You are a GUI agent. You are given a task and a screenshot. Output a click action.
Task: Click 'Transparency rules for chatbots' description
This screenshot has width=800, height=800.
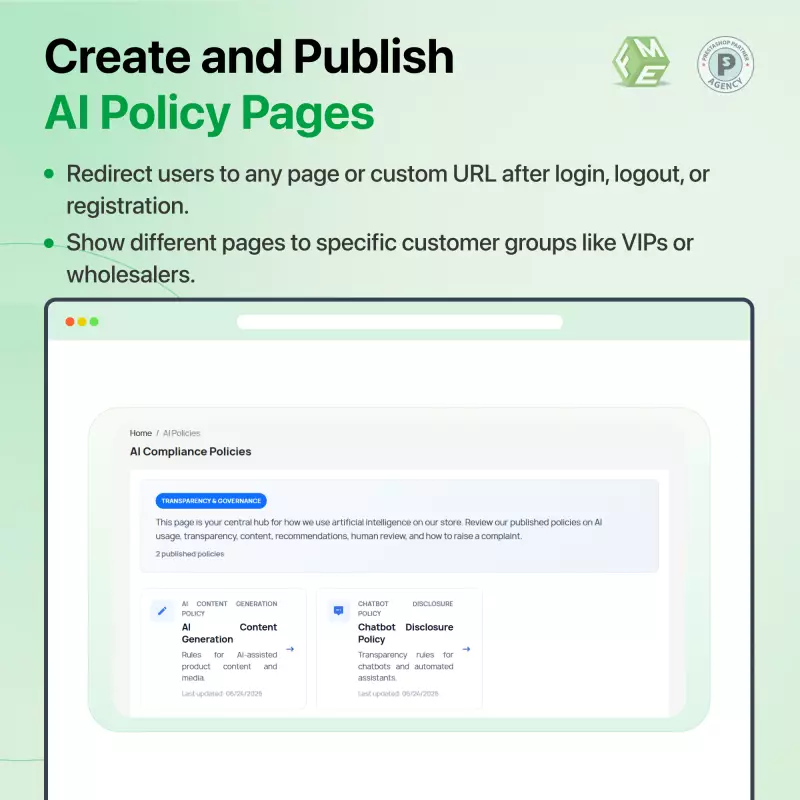[406, 666]
